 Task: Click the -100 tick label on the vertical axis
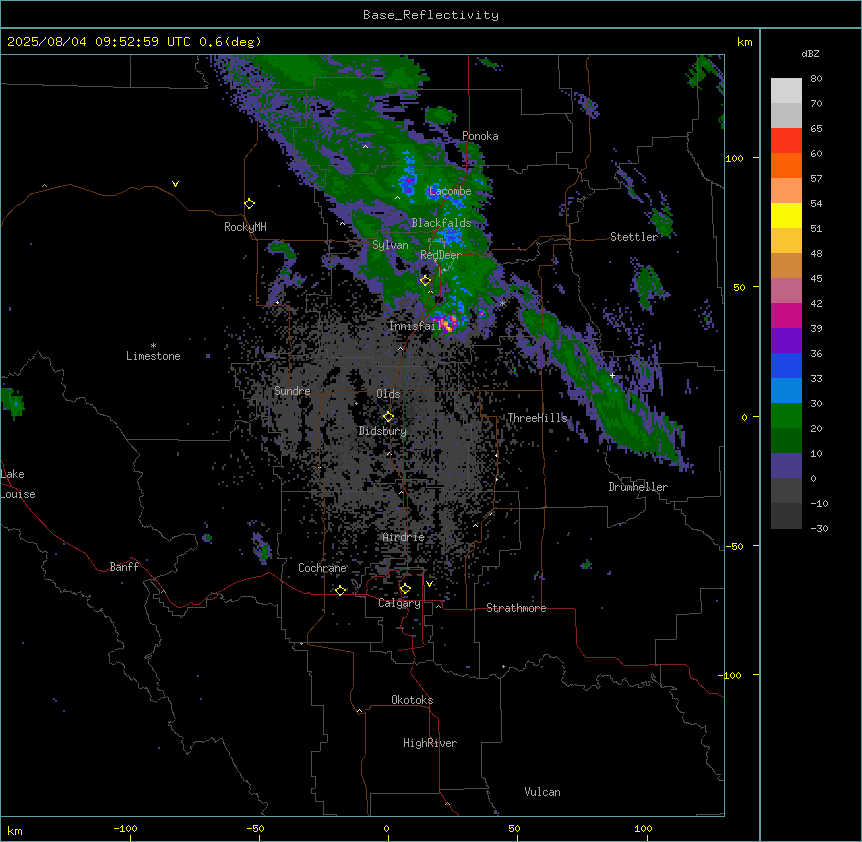tap(731, 675)
